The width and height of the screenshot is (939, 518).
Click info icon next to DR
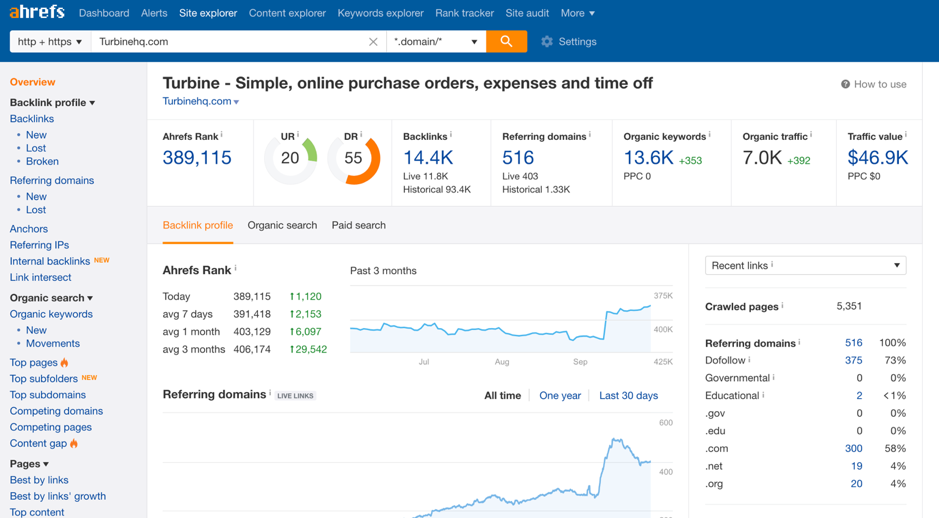361,134
